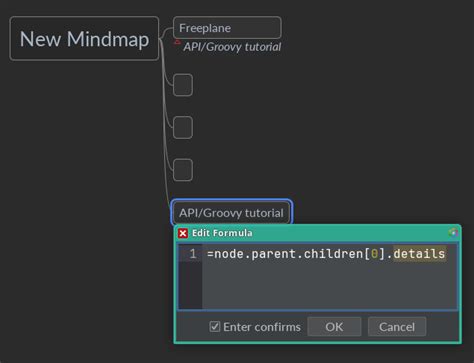
Task: Select the Freeplane node
Action: tap(227, 28)
